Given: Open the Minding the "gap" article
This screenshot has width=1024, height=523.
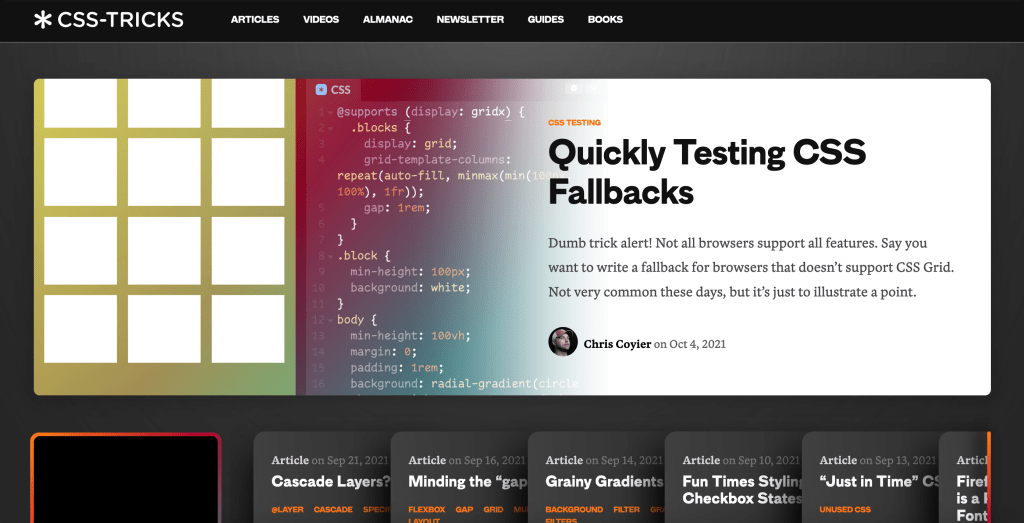Looking at the screenshot, I should click(x=468, y=482).
